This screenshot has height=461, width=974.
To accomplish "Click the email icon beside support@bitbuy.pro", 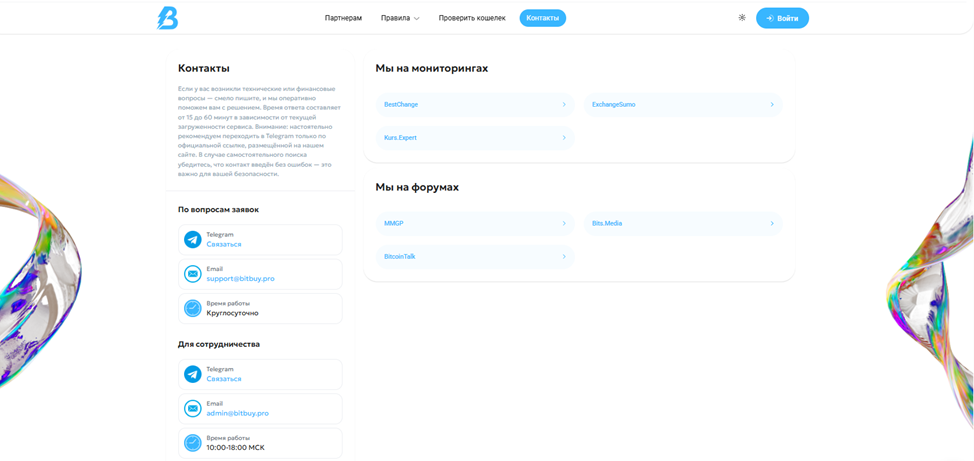I will (x=193, y=274).
